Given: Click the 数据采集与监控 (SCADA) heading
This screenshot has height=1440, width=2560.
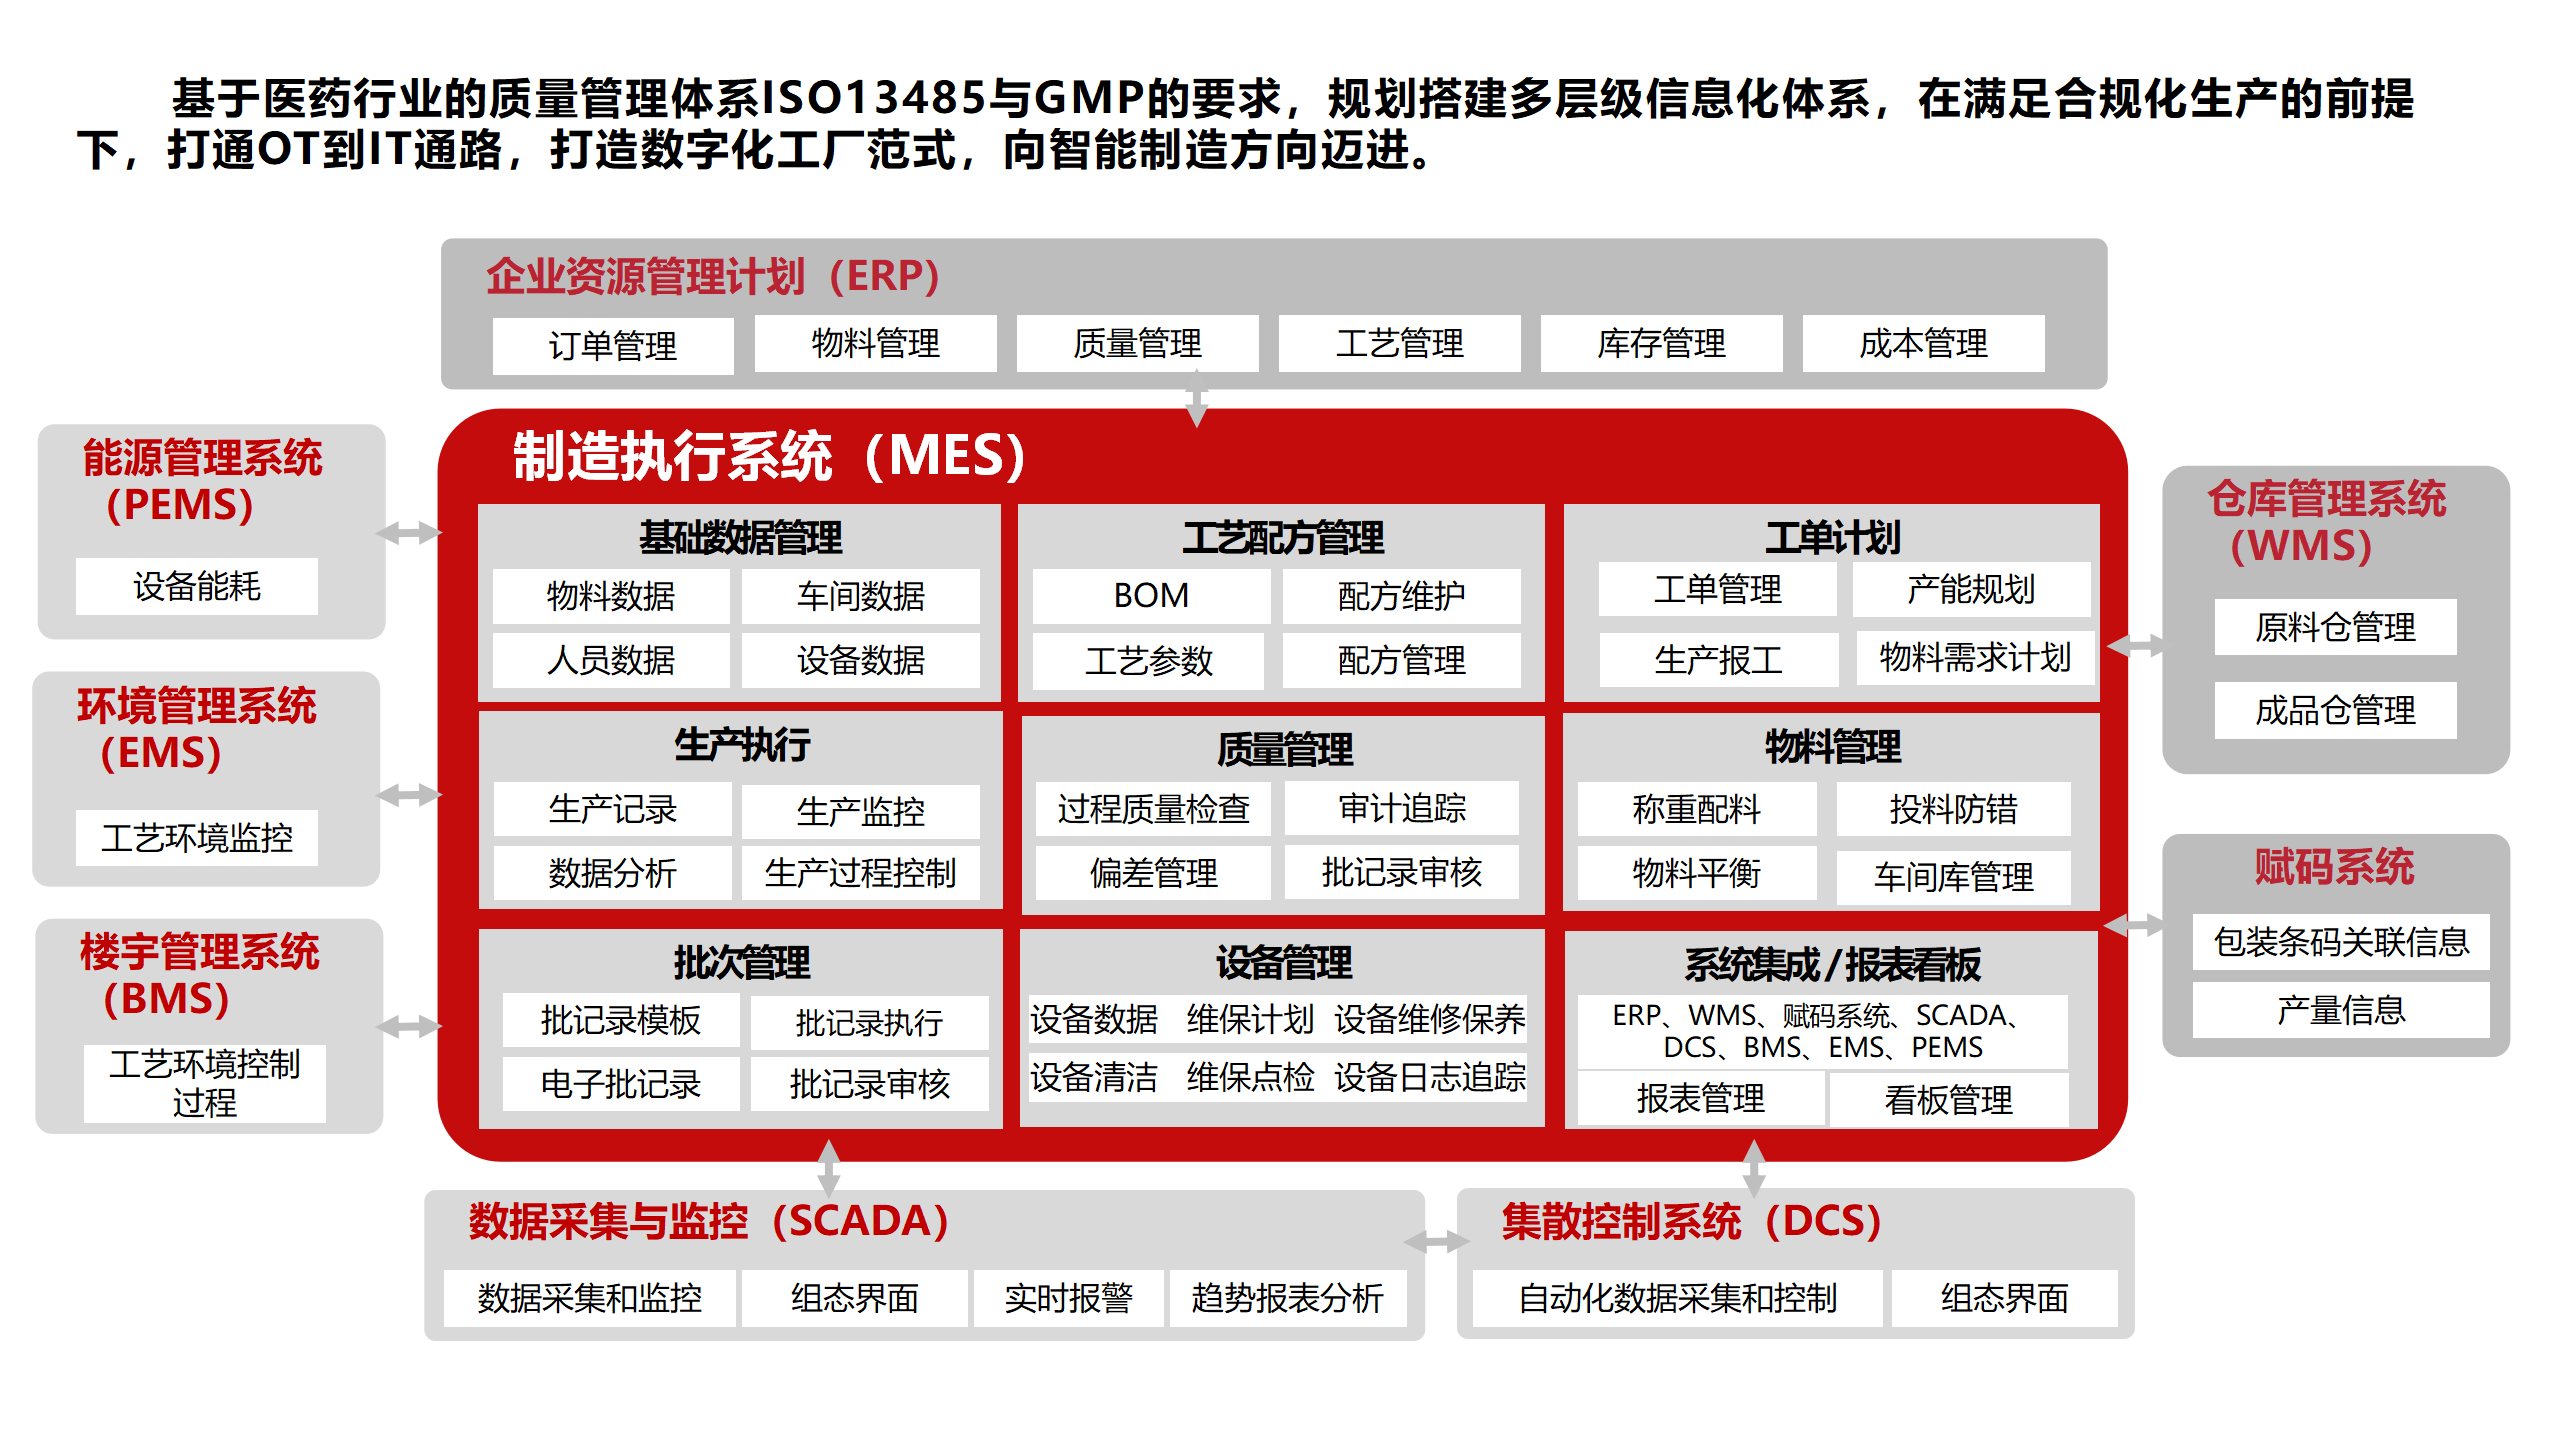Looking at the screenshot, I should click(709, 1222).
